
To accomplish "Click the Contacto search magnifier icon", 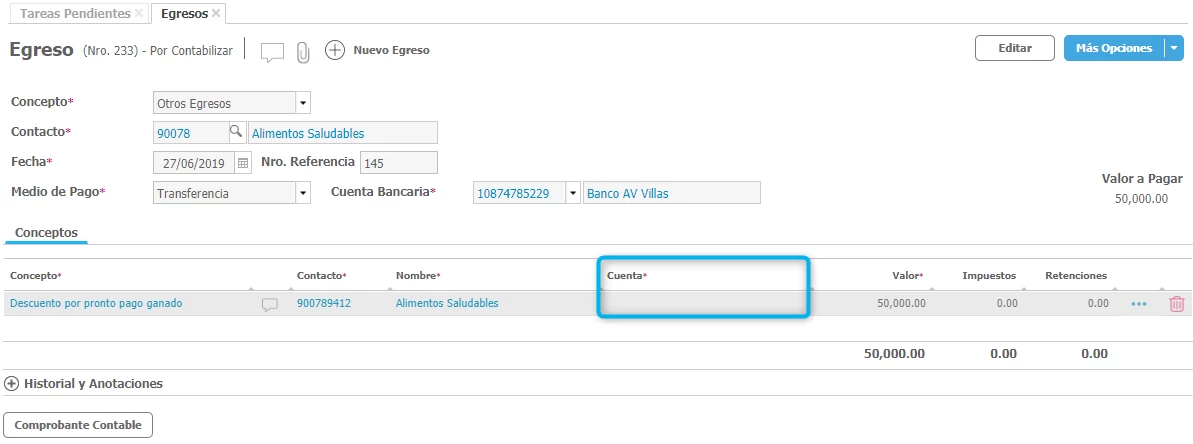I will coord(236,132).
